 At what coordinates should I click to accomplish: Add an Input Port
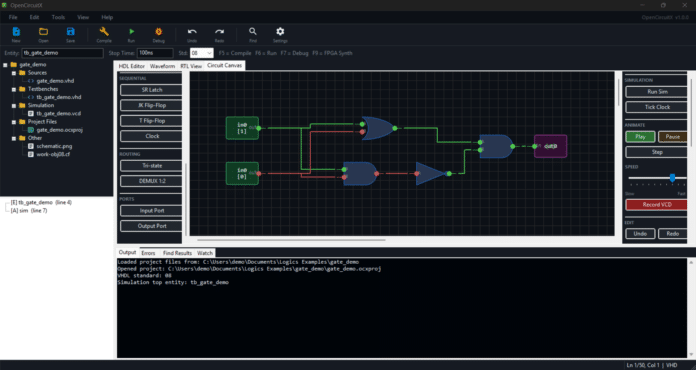(152, 211)
